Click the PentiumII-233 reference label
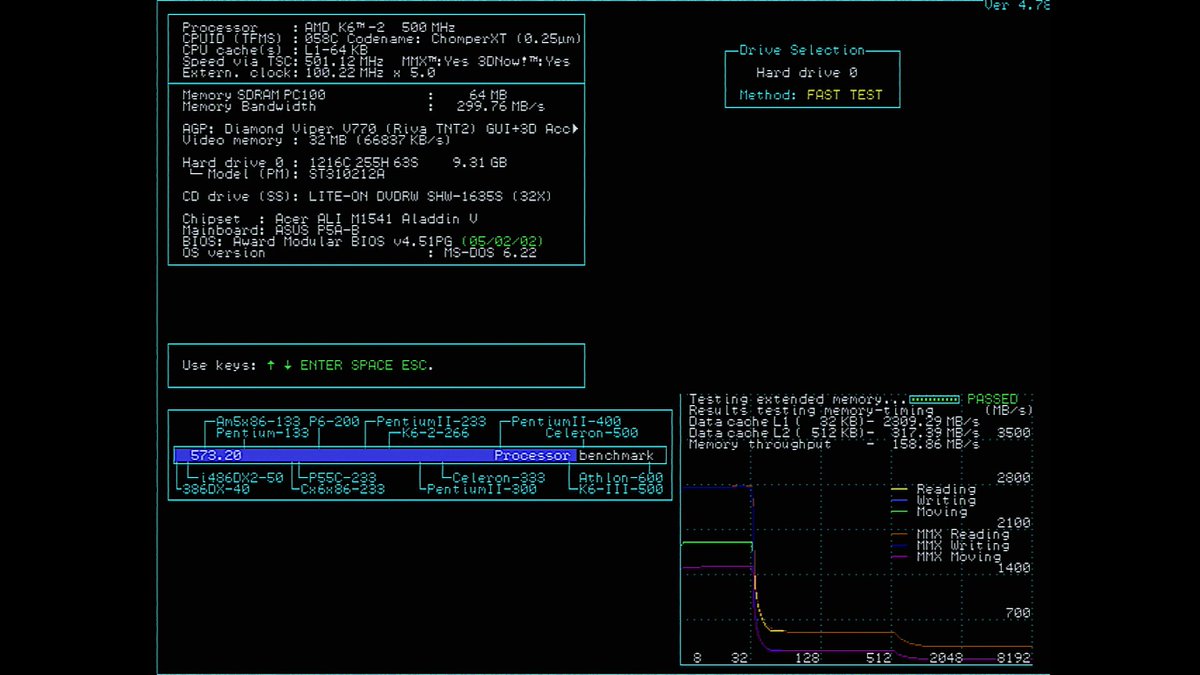The width and height of the screenshot is (1200, 675). [x=431, y=422]
